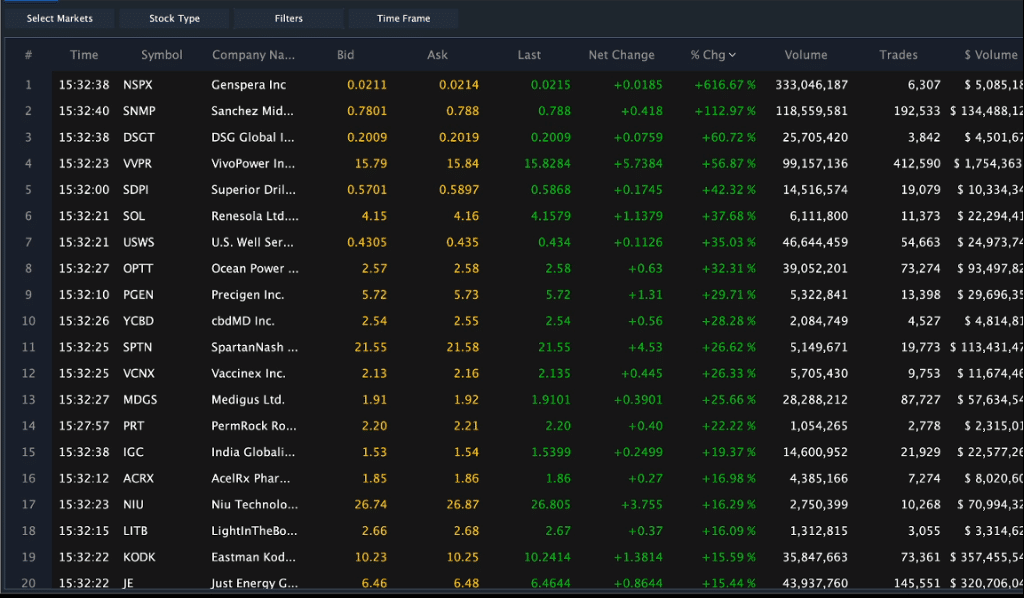Screen dimensions: 1024x598
Task: Sort by the Company Name column header
Action: click(253, 55)
